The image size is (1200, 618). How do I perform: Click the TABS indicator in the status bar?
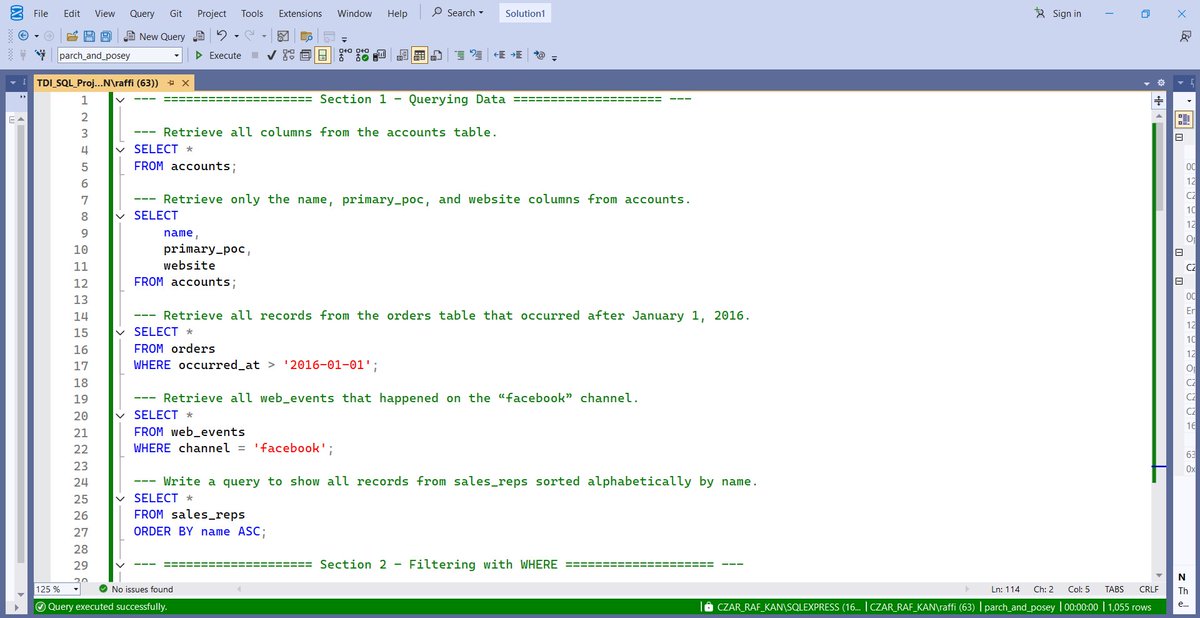pyautogui.click(x=1113, y=590)
